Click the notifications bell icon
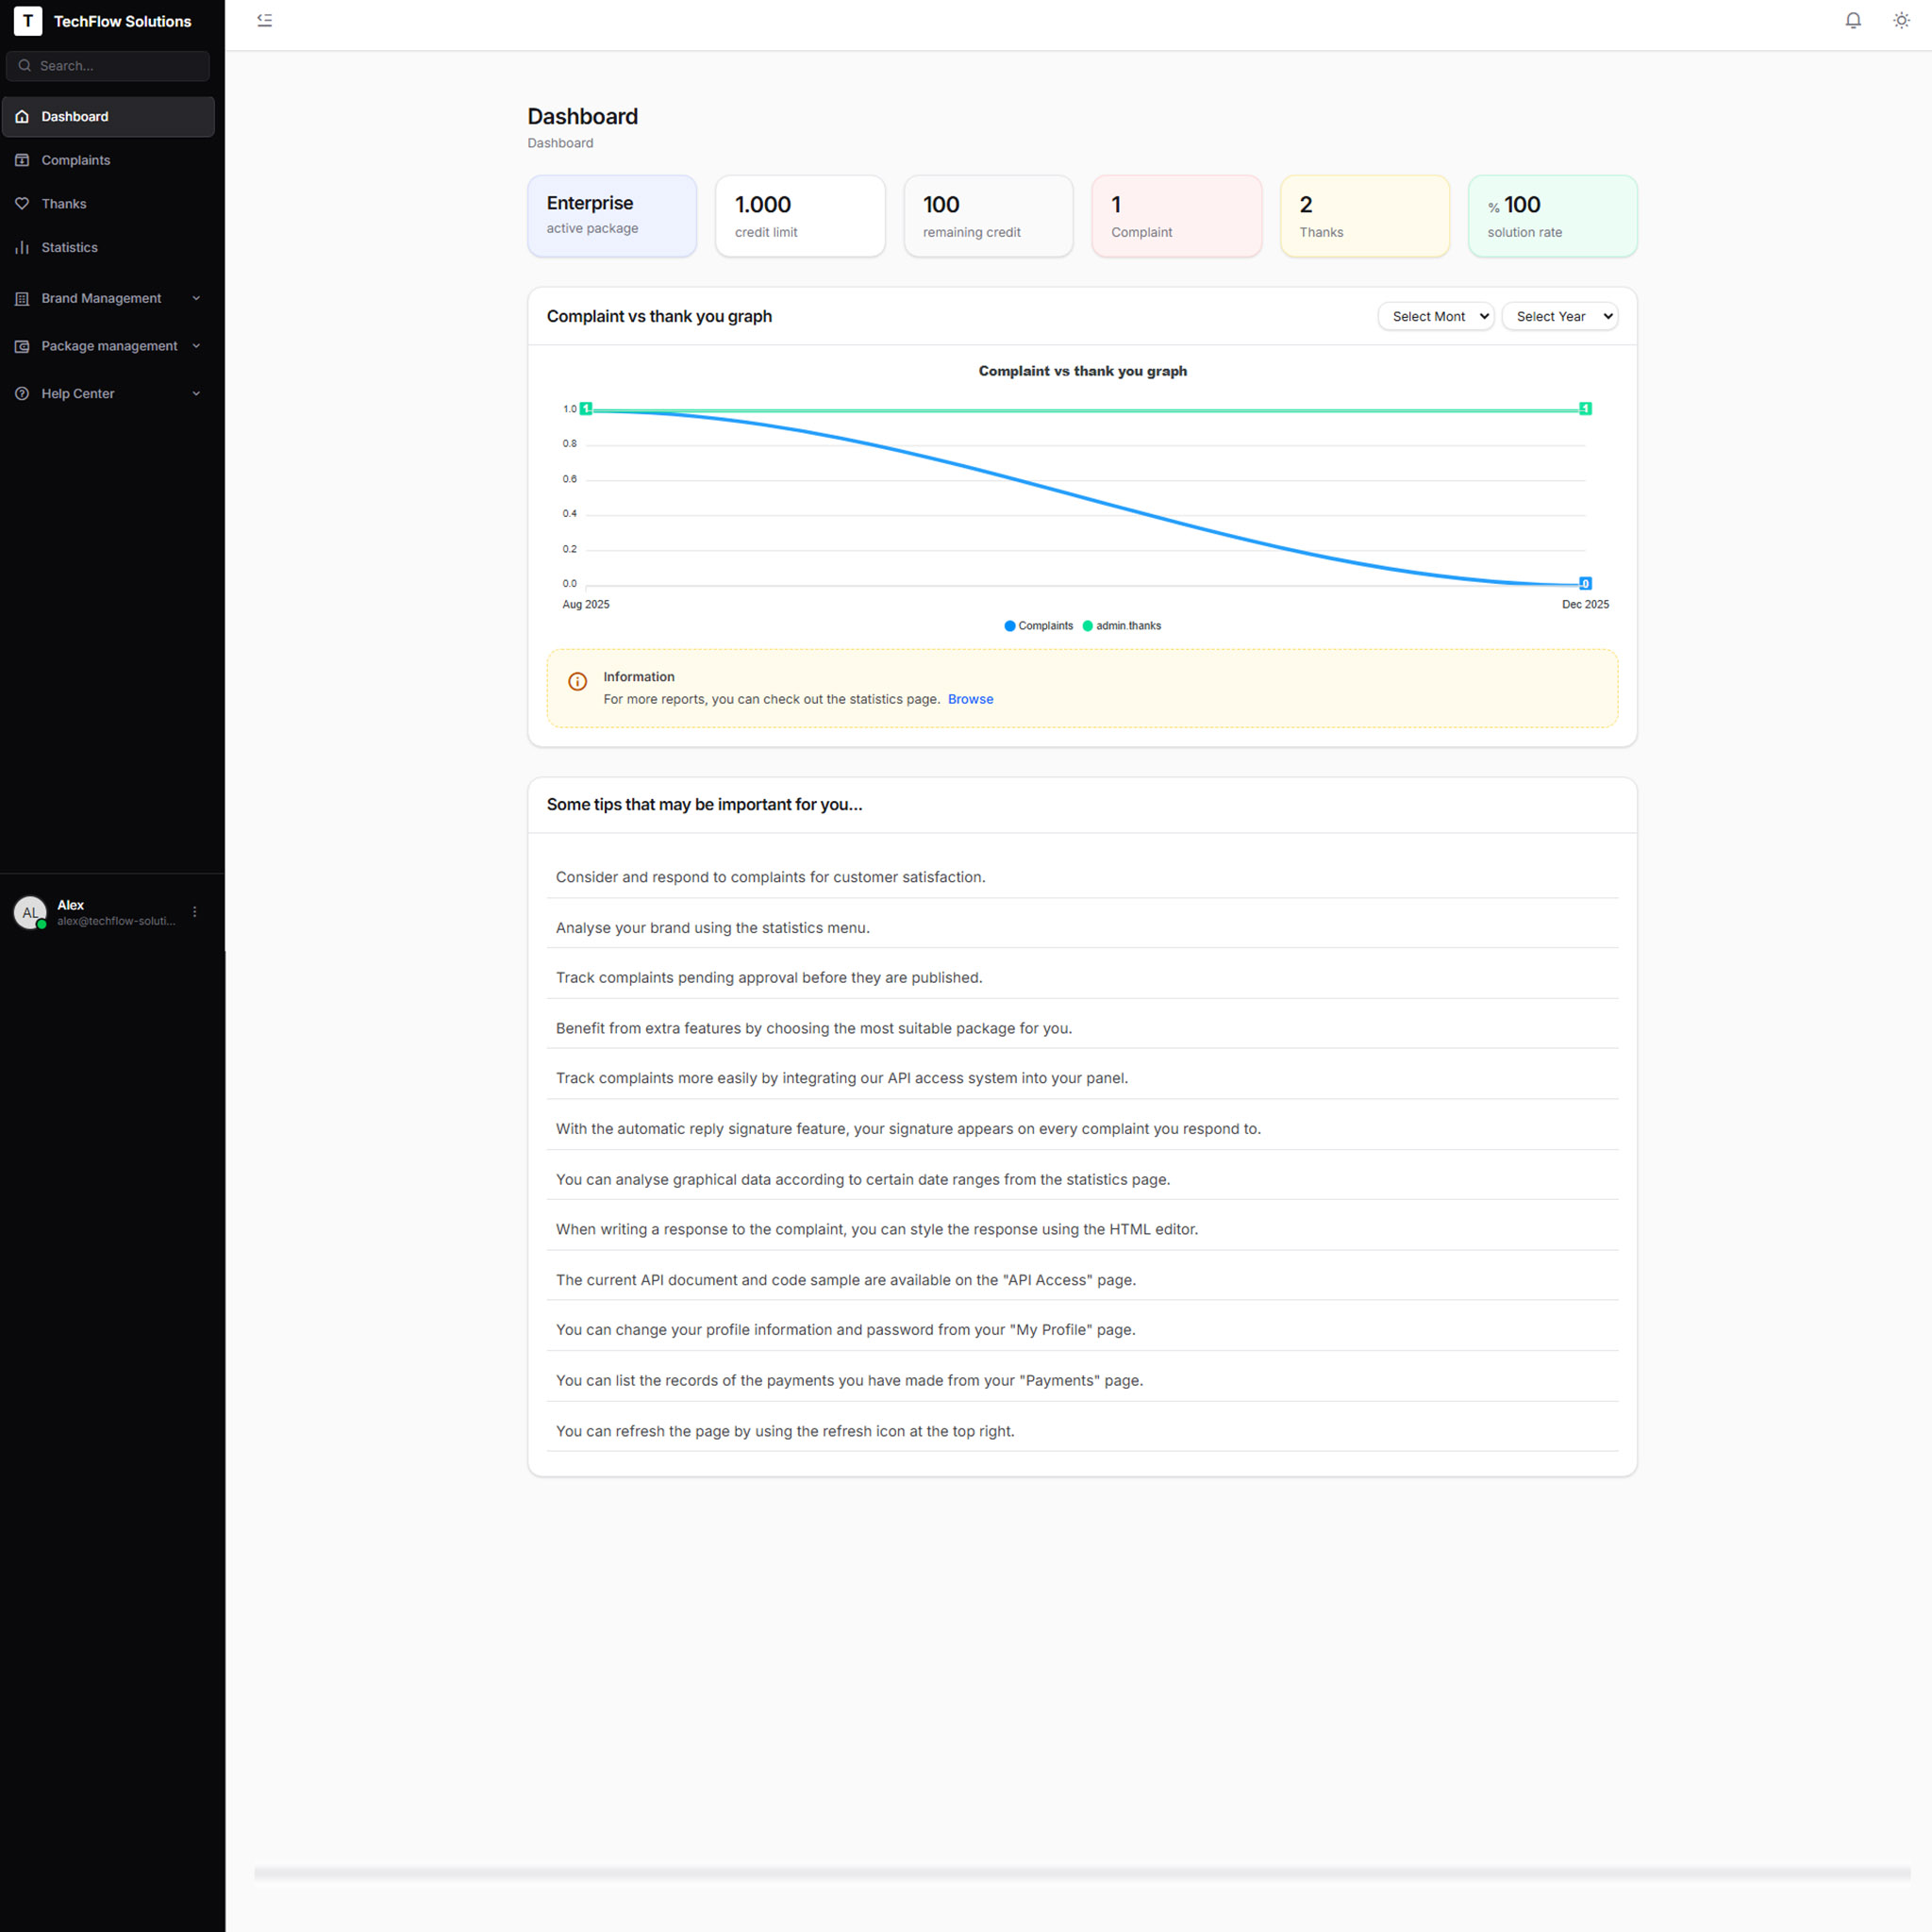Screen dimensions: 1932x1932 1852,21
